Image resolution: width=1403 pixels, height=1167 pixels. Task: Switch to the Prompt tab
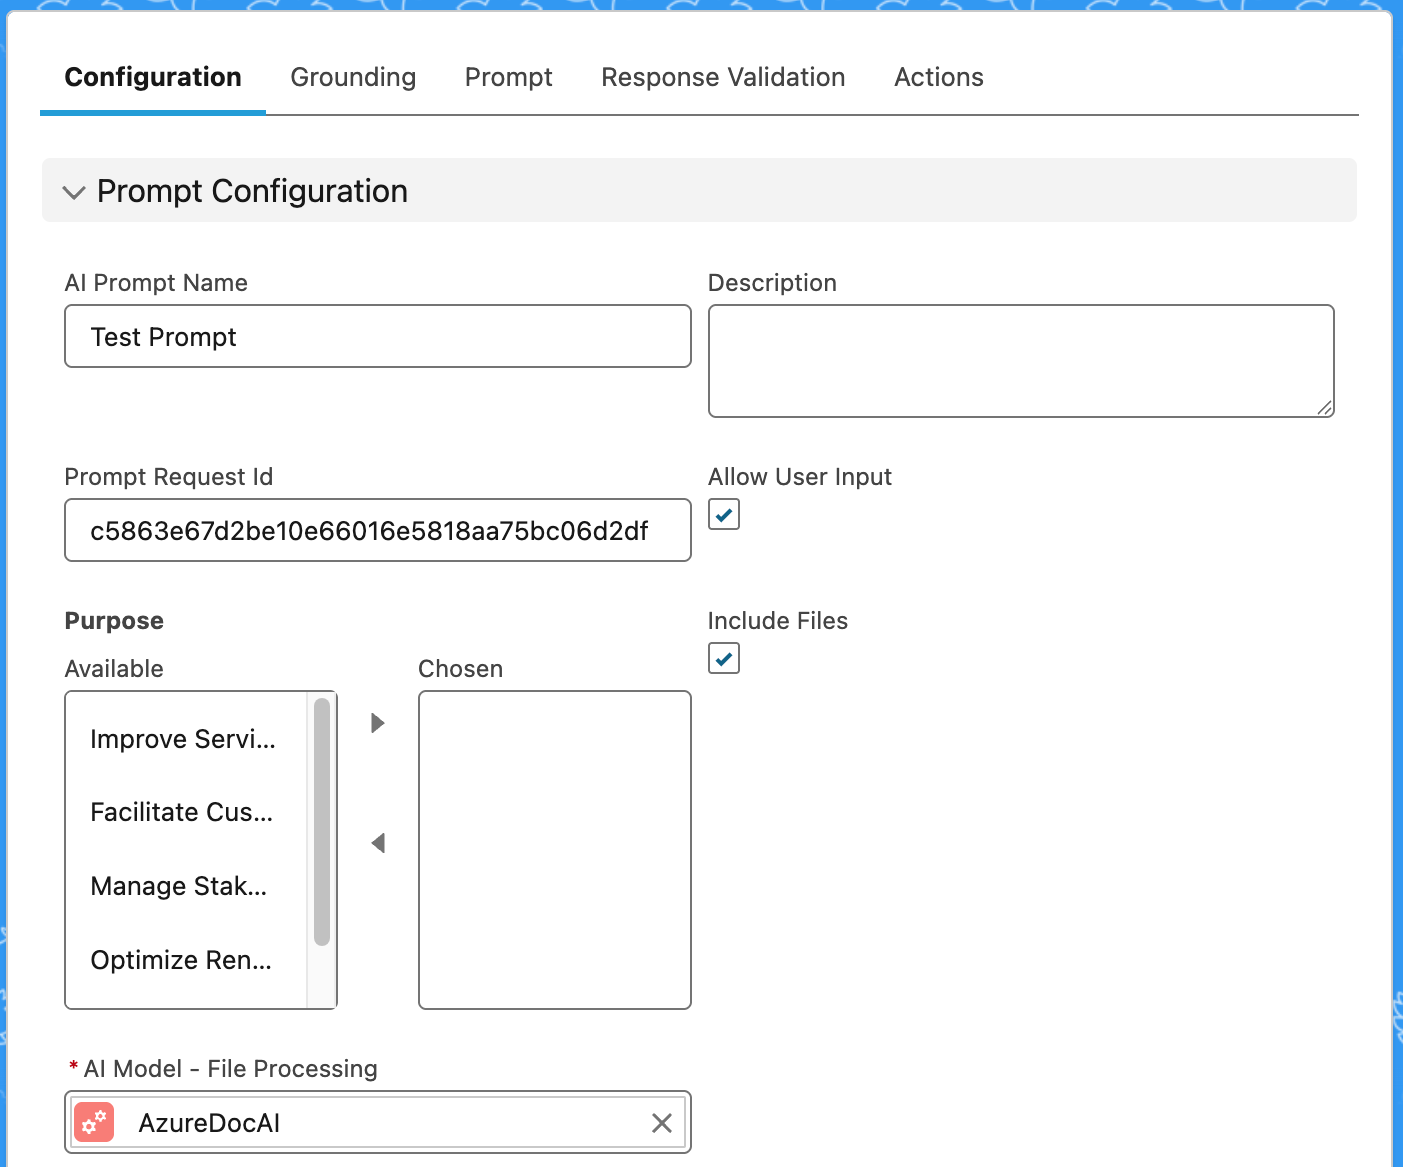click(x=508, y=77)
